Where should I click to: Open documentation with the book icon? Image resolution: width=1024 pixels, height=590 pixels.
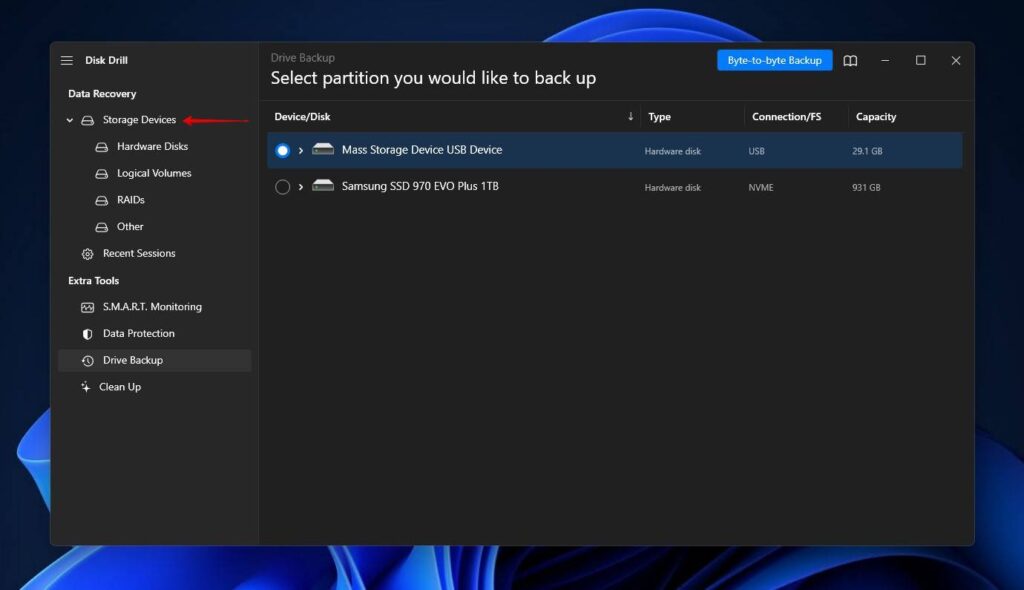pos(849,60)
